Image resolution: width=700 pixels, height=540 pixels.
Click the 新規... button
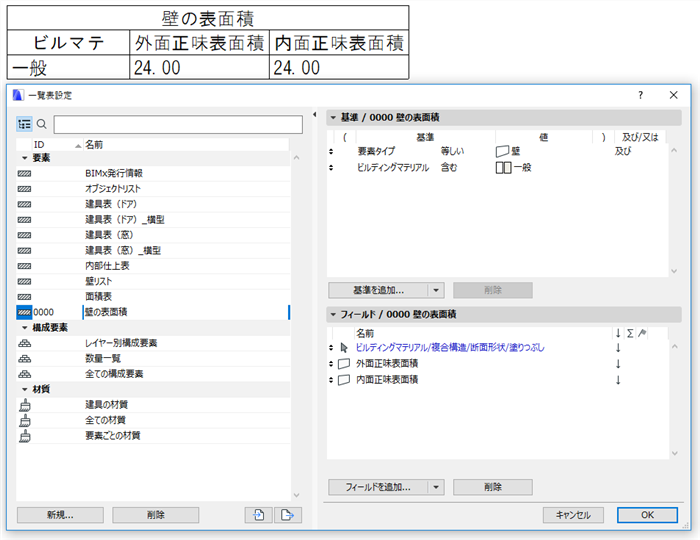coord(60,515)
